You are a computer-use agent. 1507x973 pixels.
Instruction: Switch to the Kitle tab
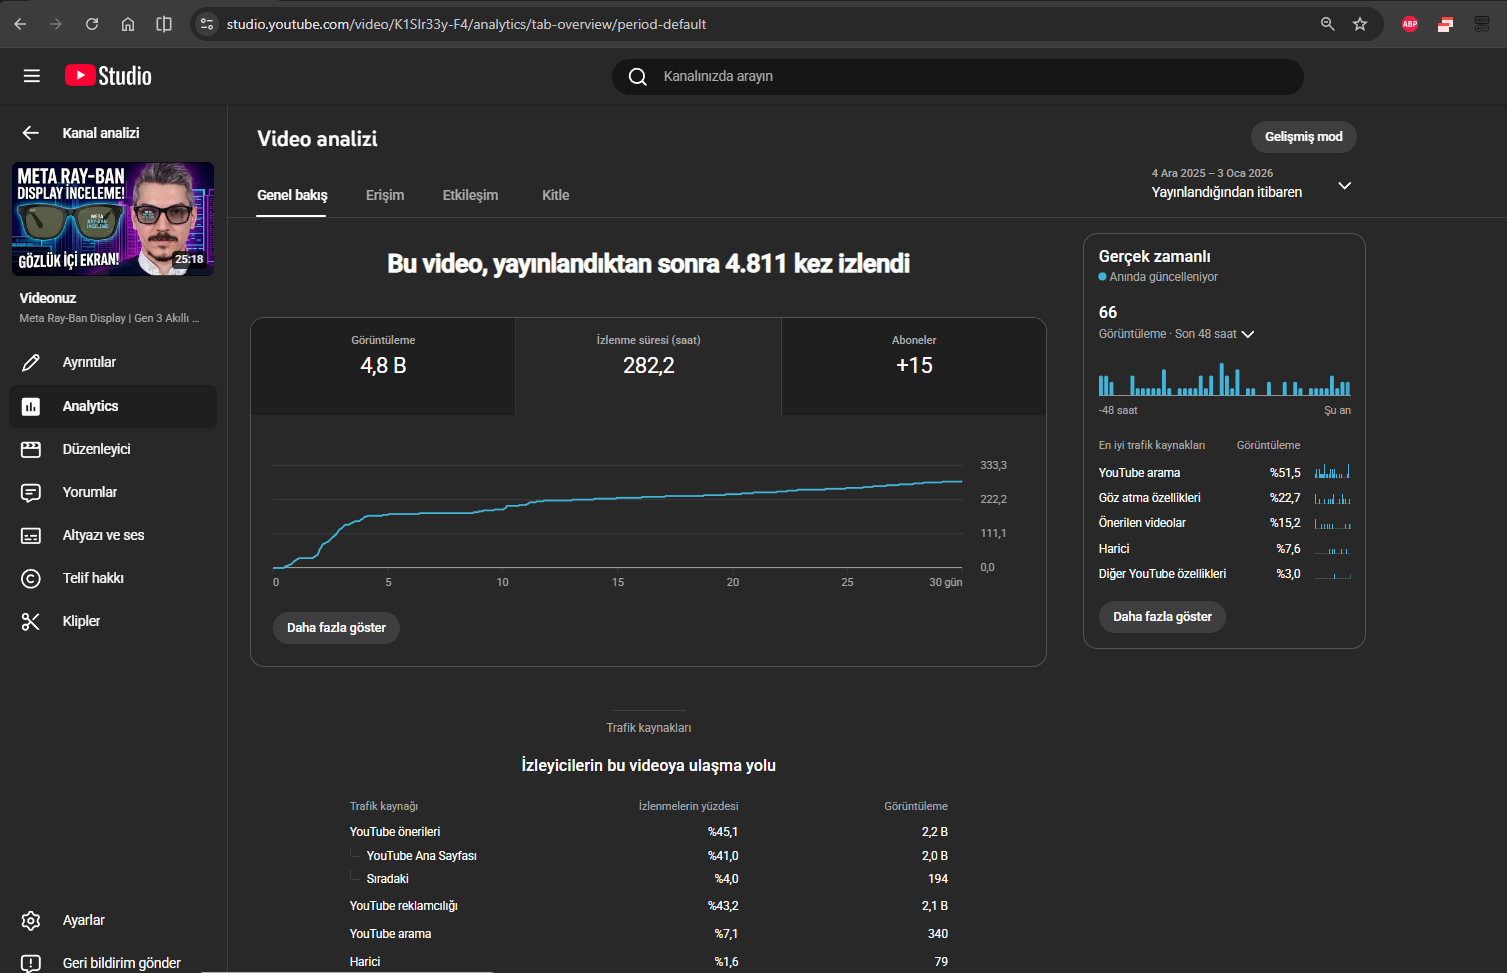[555, 195]
